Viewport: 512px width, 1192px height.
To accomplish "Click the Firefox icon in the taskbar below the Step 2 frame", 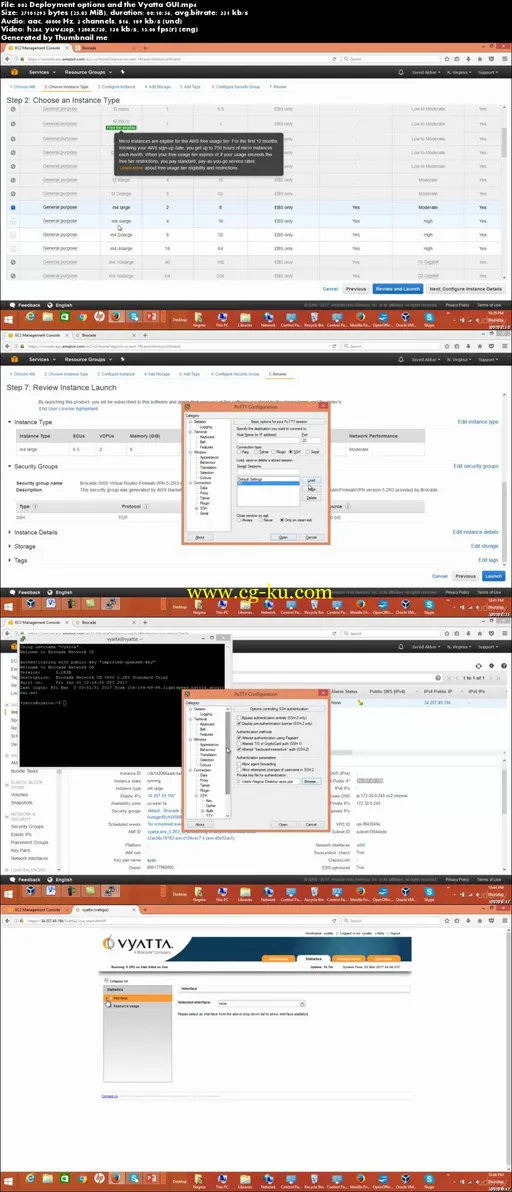I will tap(115, 317).
